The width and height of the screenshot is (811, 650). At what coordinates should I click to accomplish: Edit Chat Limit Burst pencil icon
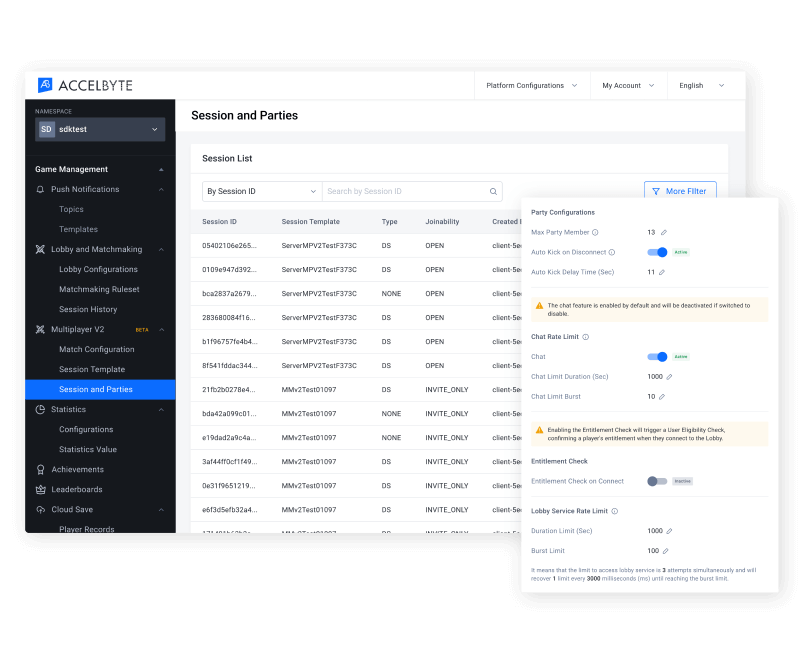(x=662, y=397)
